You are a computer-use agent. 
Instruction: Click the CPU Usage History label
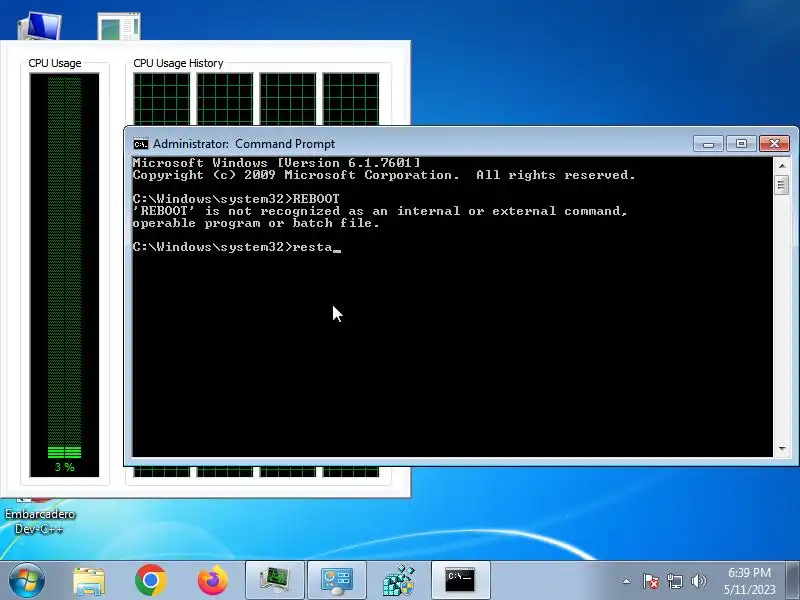[178, 63]
